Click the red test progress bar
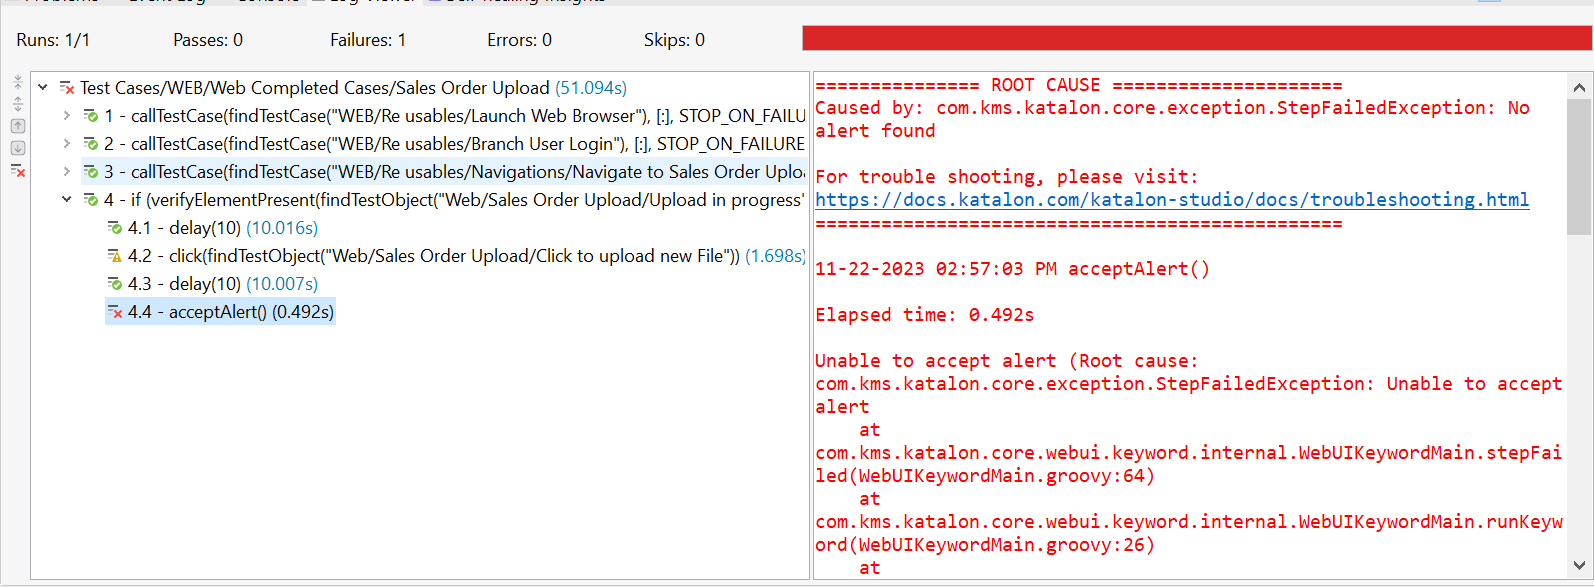The width and height of the screenshot is (1594, 587). 1196,38
